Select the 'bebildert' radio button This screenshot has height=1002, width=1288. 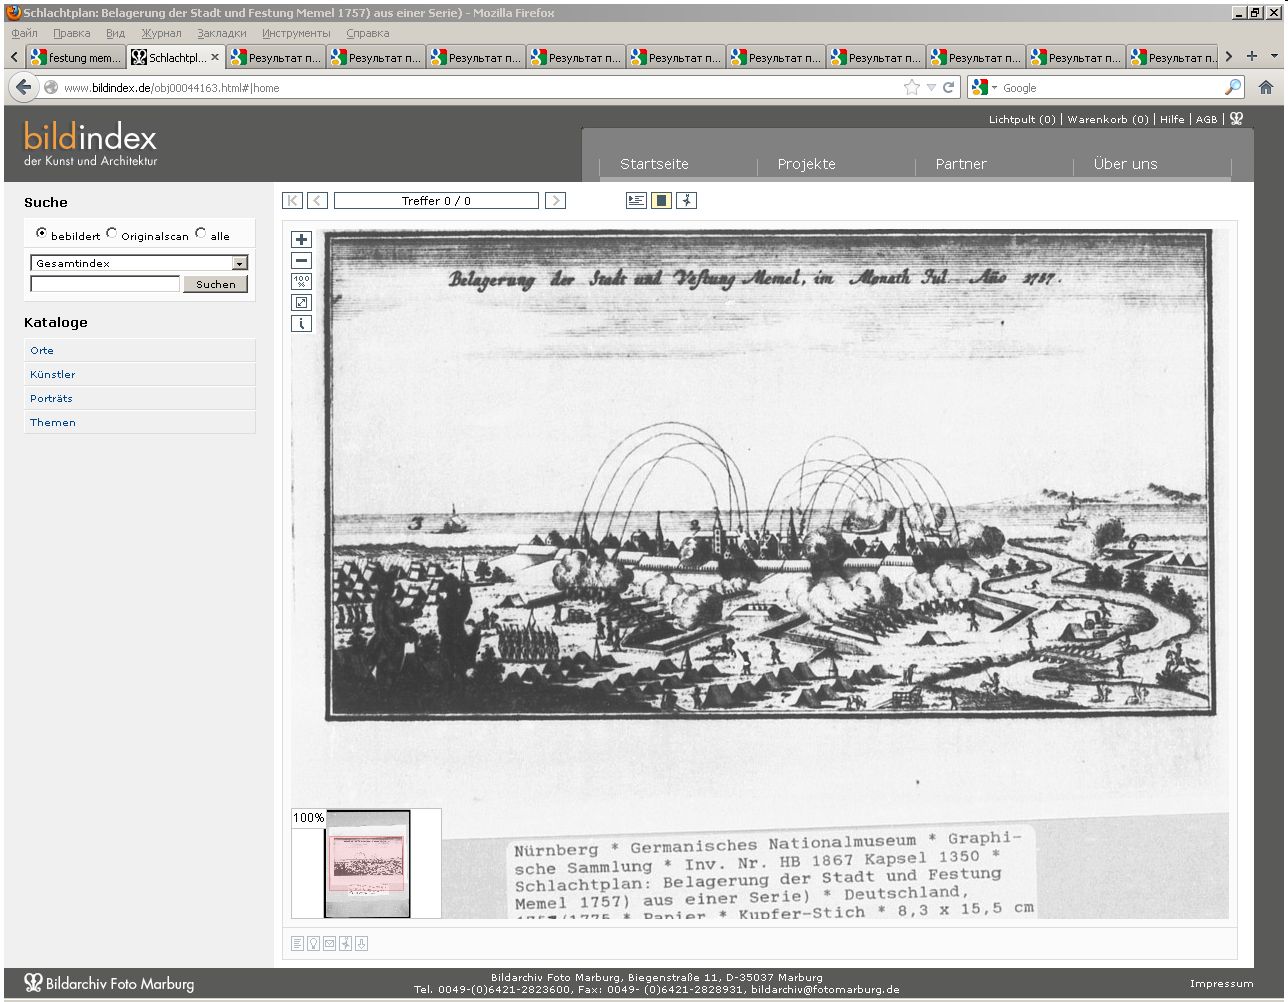(x=41, y=234)
